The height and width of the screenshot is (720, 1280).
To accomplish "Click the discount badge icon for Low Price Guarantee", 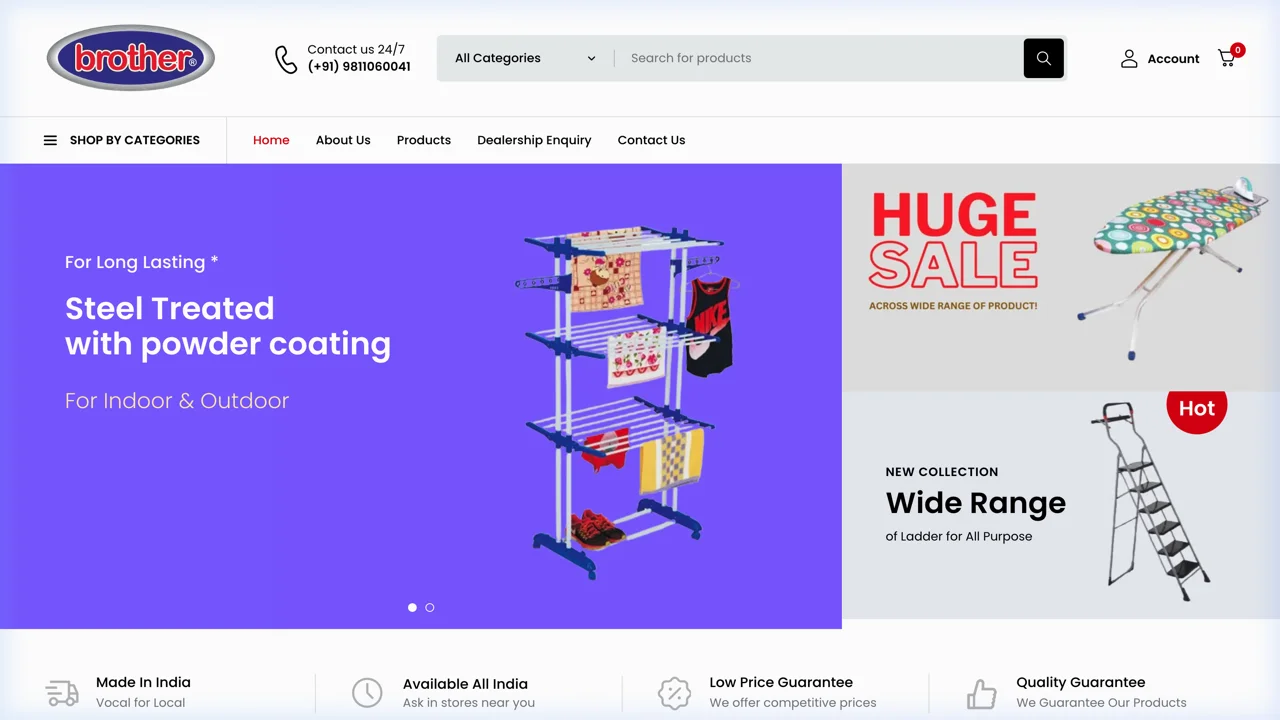I will [674, 692].
